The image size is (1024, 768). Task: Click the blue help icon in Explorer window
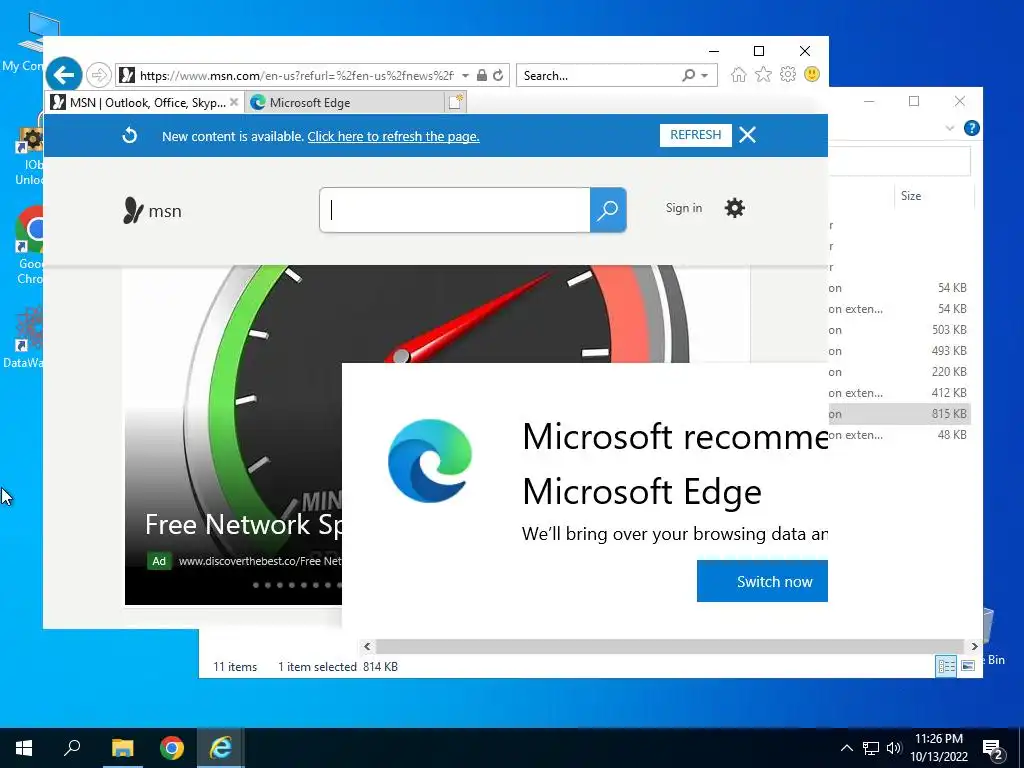[x=972, y=128]
